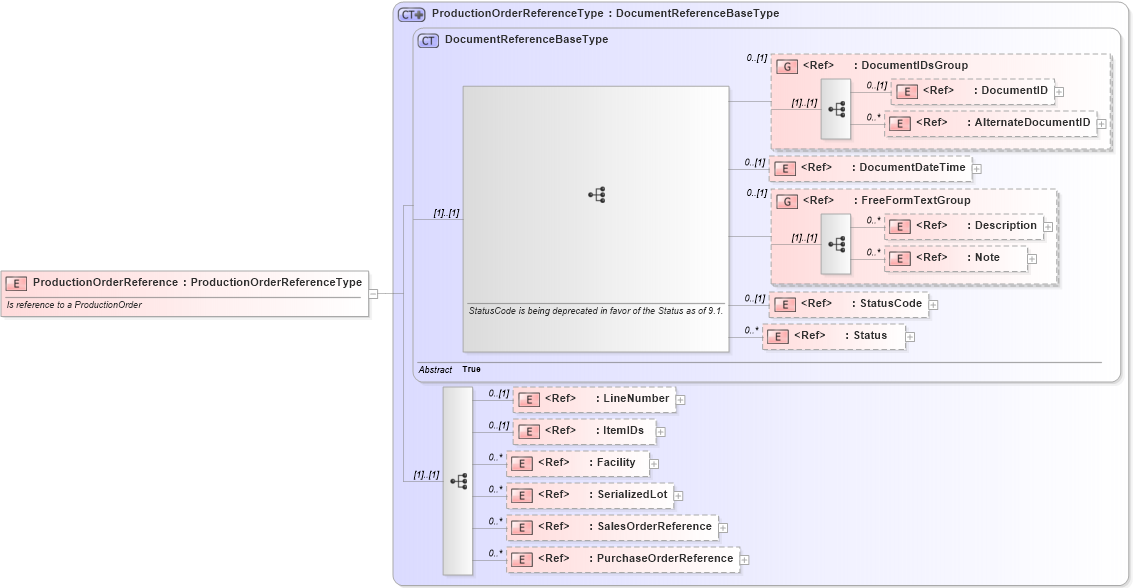Click the G icon on DocumentIDsGroup
This screenshot has width=1133, height=588.
click(786, 64)
